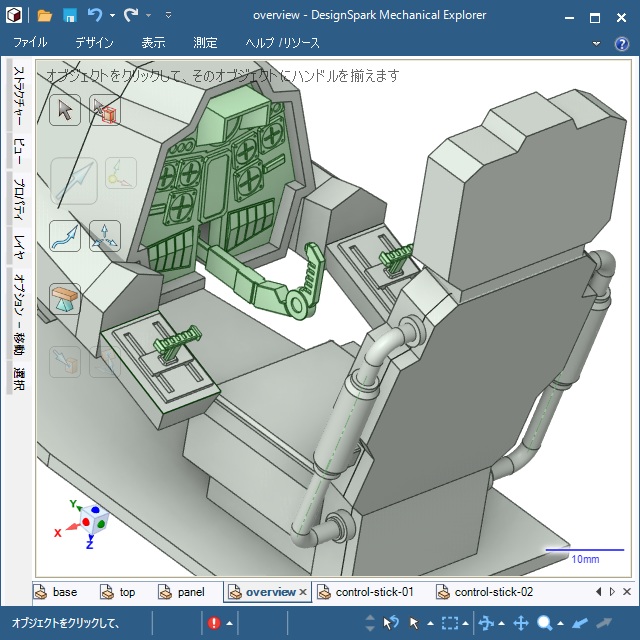Select the component select tool guide
The height and width of the screenshot is (640, 640).
pos(105,110)
